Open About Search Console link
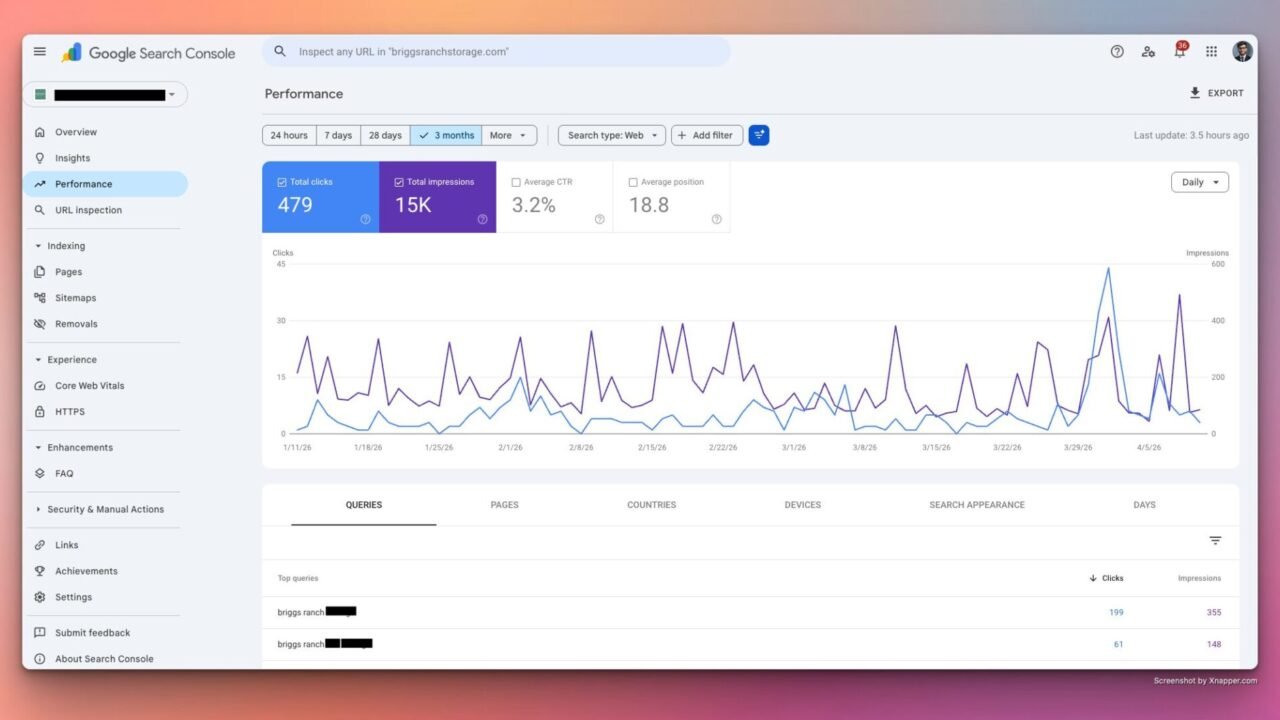 click(x=104, y=659)
